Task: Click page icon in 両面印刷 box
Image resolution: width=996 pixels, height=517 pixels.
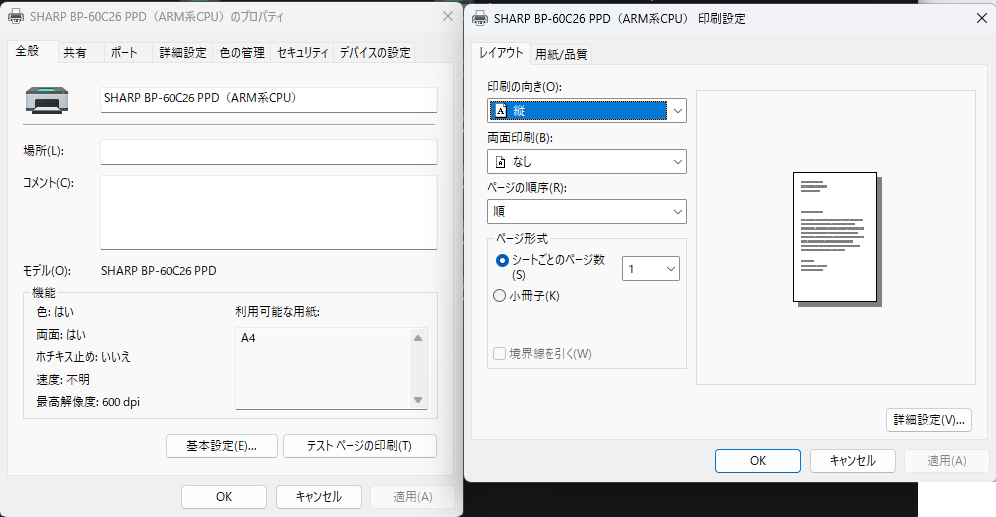Action: (x=501, y=162)
